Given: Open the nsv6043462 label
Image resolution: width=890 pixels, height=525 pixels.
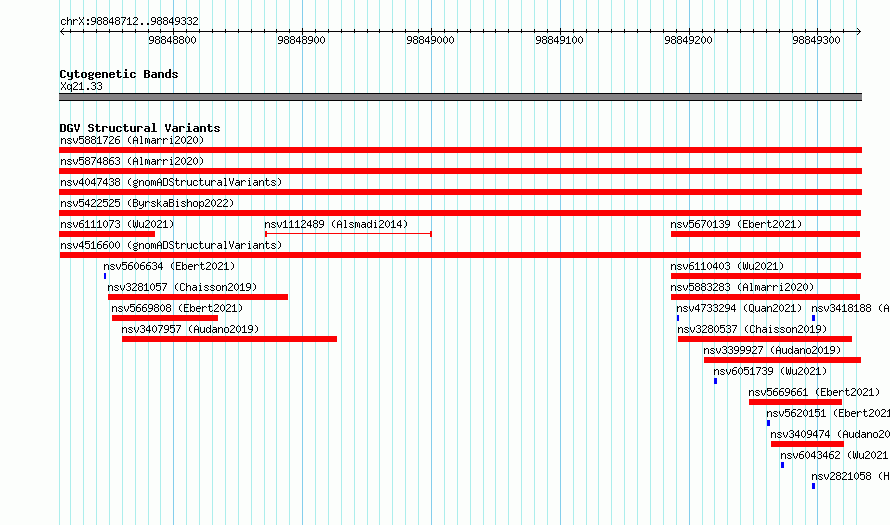Looking at the screenshot, I should coord(834,455).
